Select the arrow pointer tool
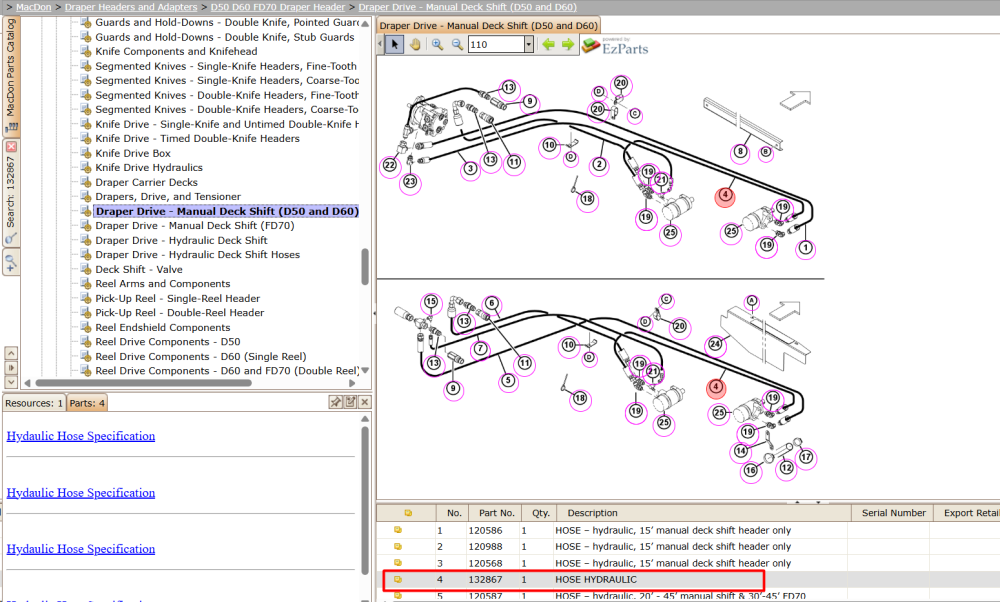Screen dimensions: 1000x602 click(394, 45)
